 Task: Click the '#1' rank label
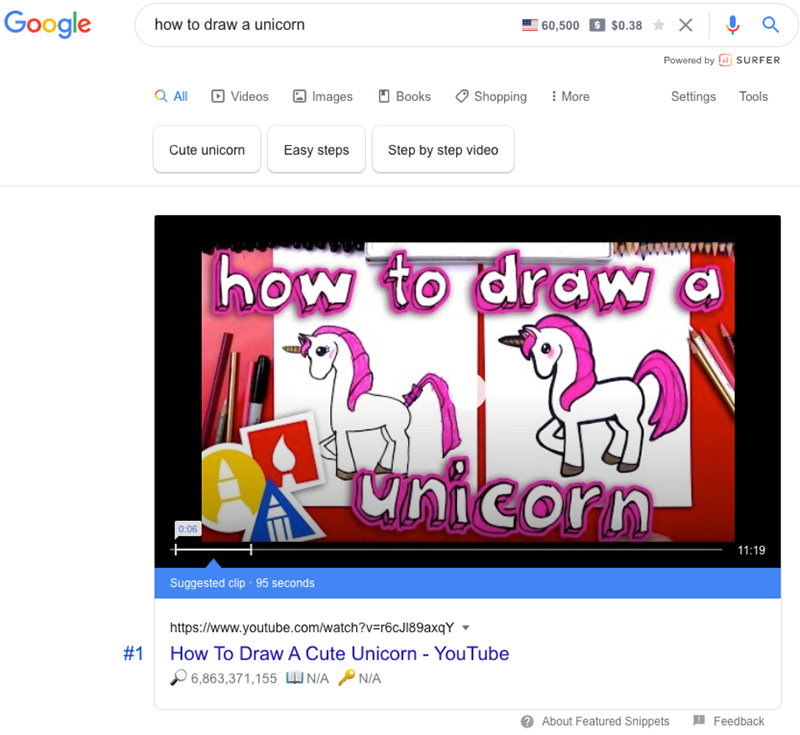134,653
